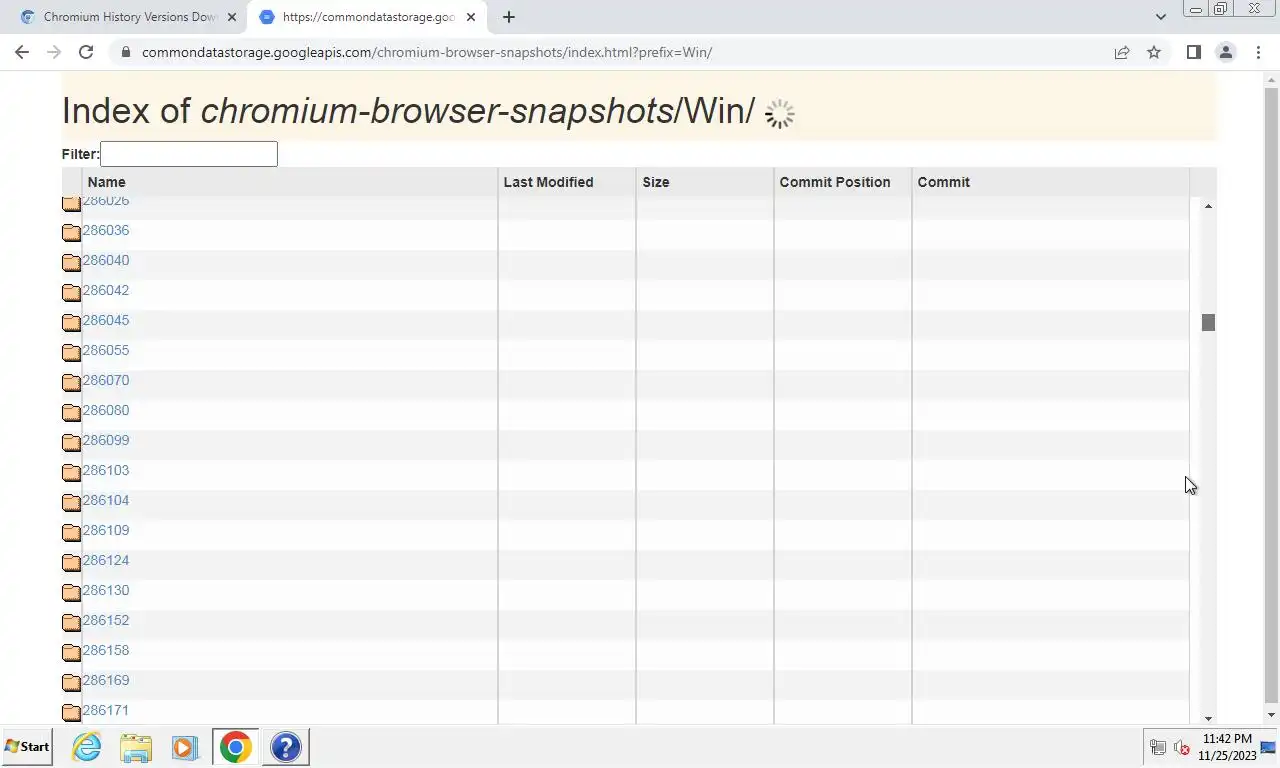Click folder icon beside 286099
The width and height of the screenshot is (1280, 768).
[x=71, y=443]
